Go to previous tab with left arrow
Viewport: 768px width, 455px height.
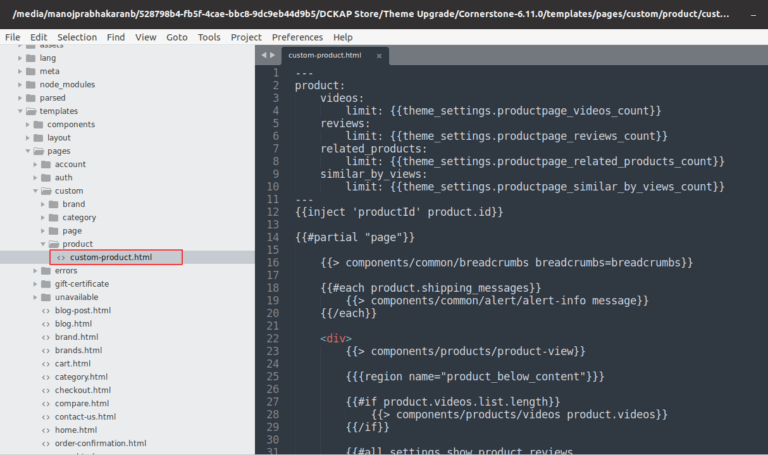click(264, 55)
